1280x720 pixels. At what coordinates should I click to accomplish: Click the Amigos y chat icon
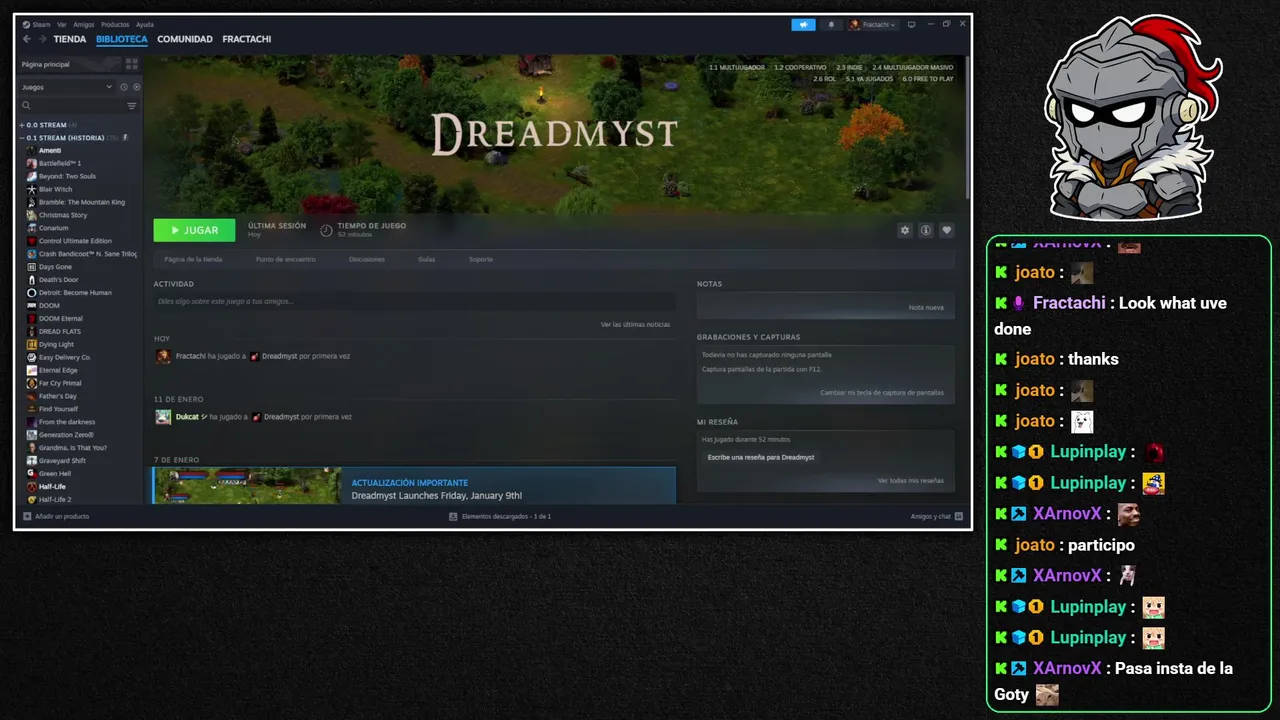tap(959, 516)
